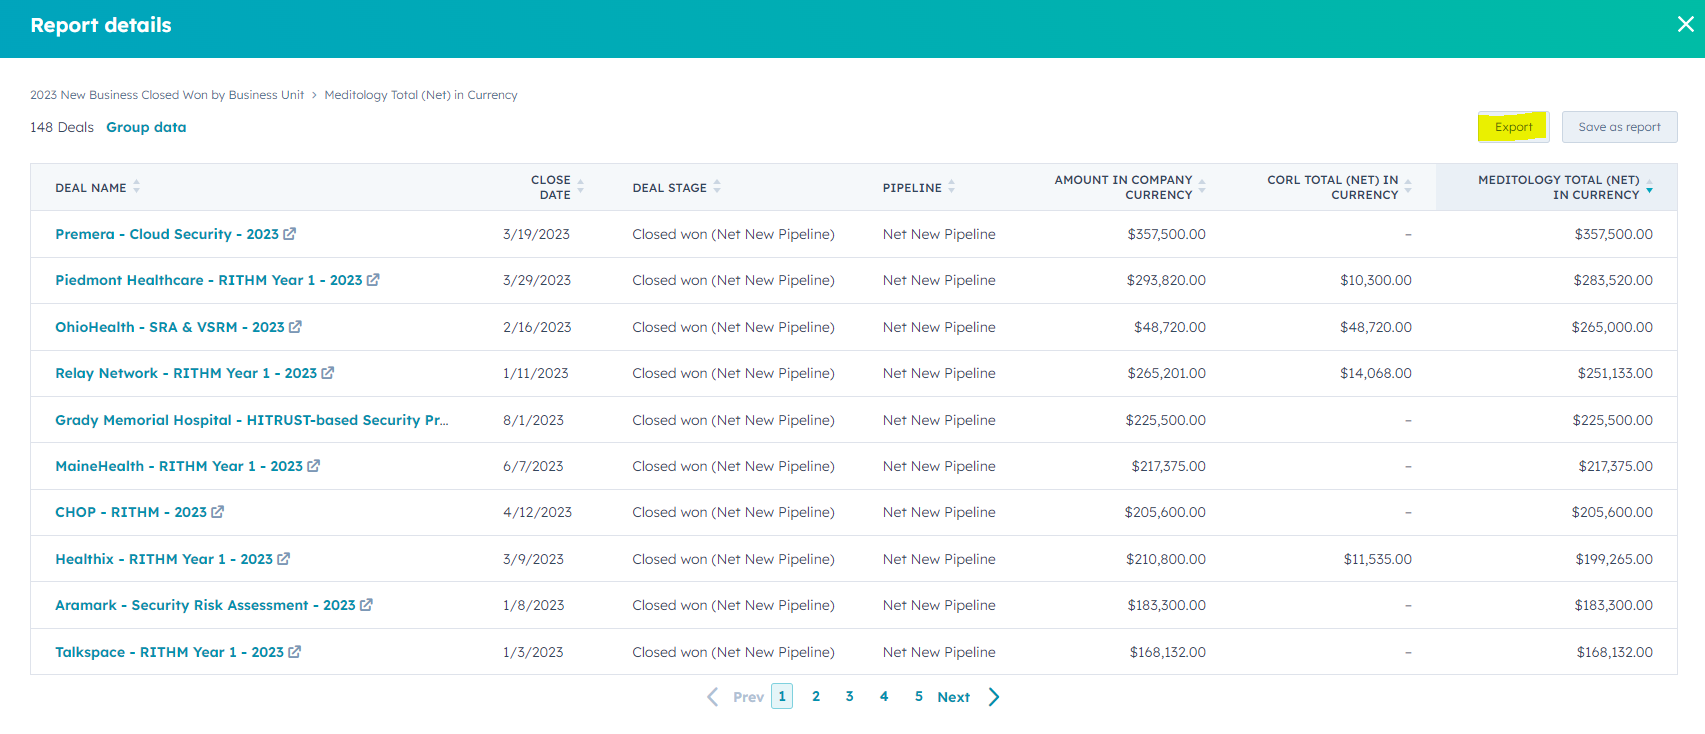The width and height of the screenshot is (1705, 734).
Task: Sort table by Deal Name column
Action: (91, 188)
